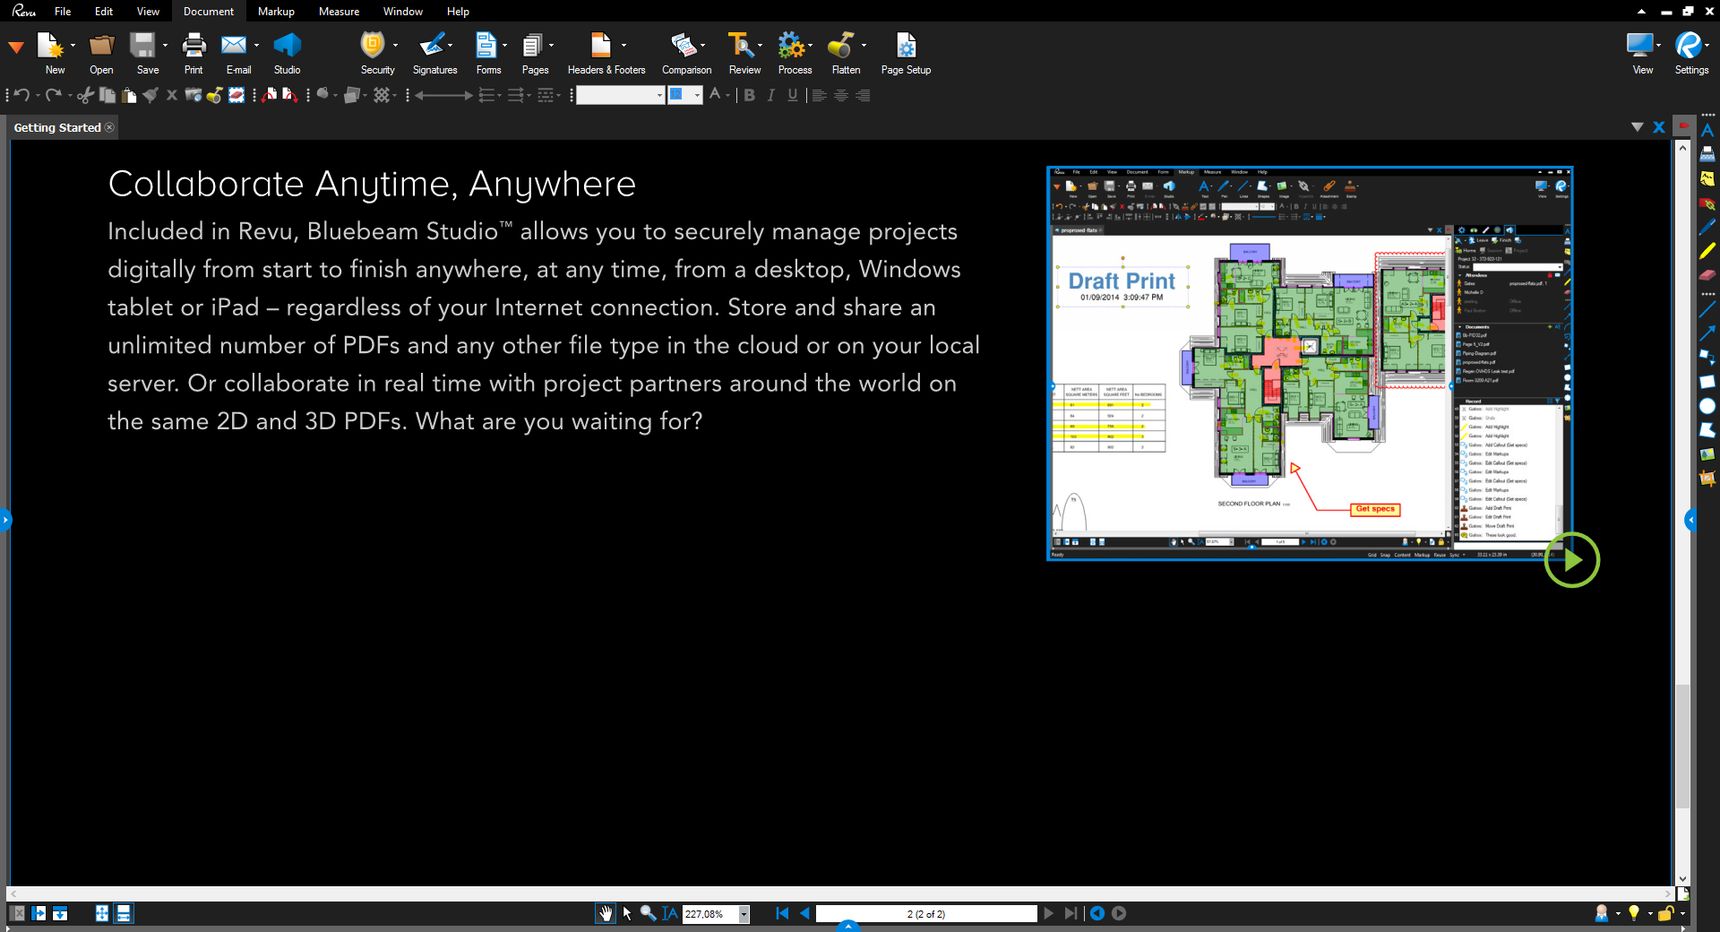Click the Forms icon
The image size is (1720, 932).
(486, 46)
